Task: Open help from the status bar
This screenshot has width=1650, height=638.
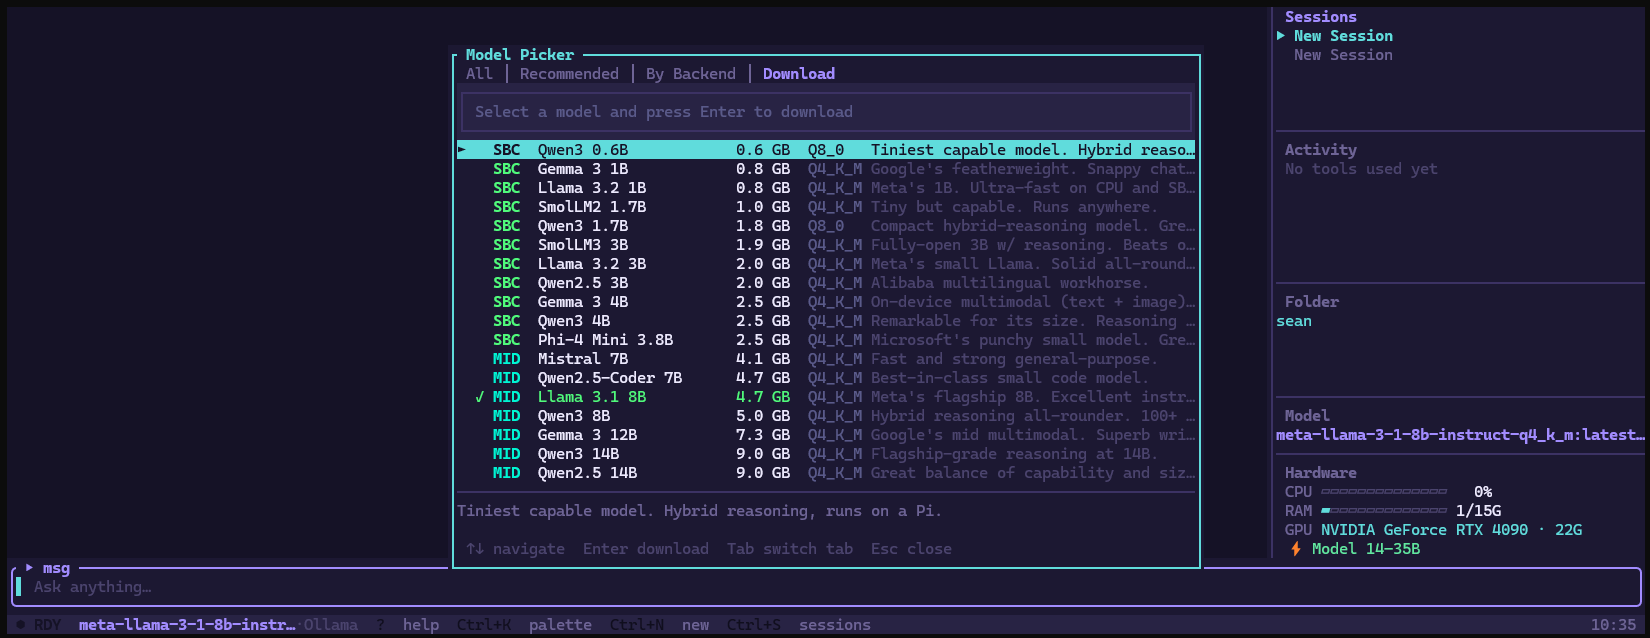Action: point(421,625)
